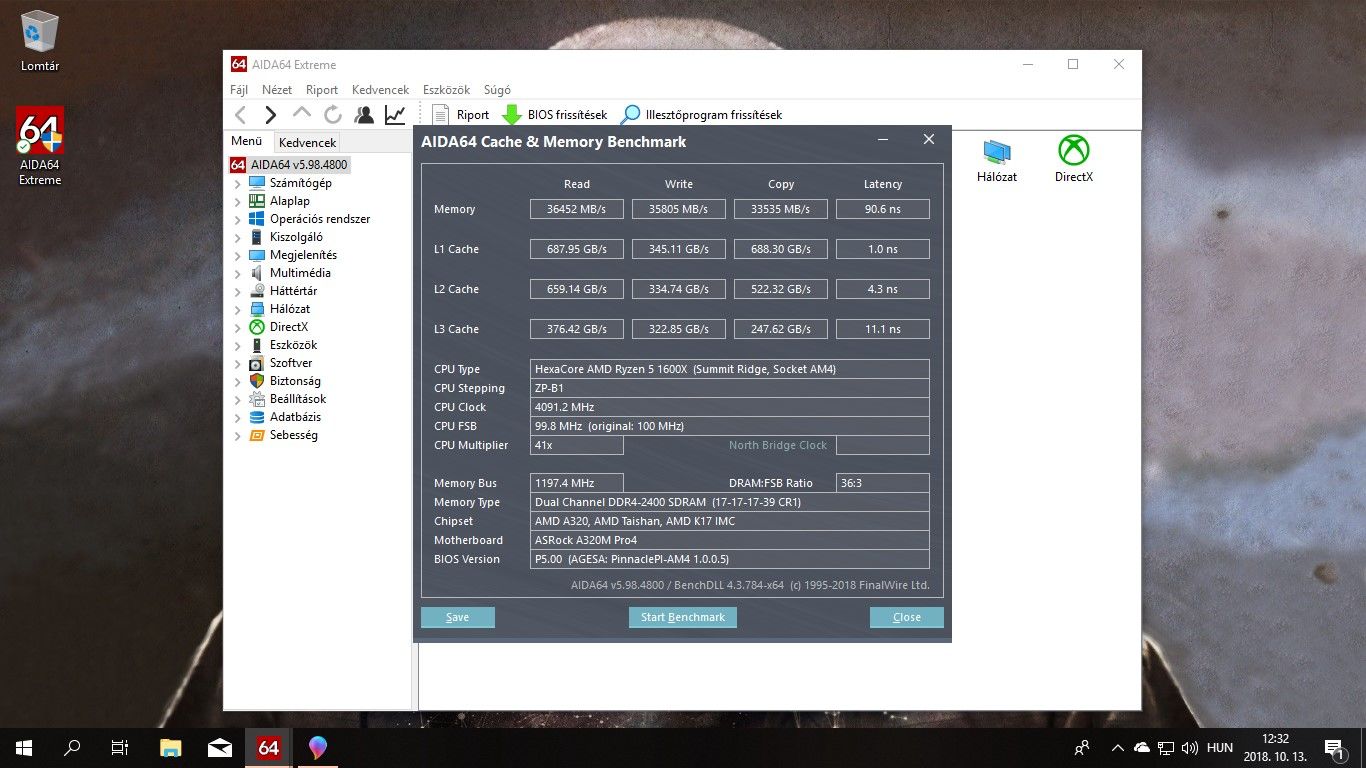Screen dimensions: 1366x768
Task: Expand the Multimédia node chevron
Action: [x=237, y=274]
